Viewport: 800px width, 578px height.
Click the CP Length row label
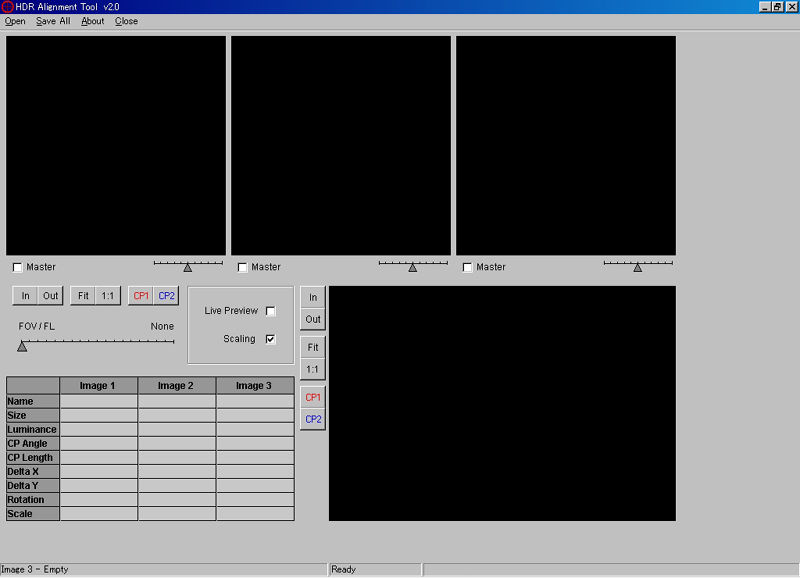(33, 458)
